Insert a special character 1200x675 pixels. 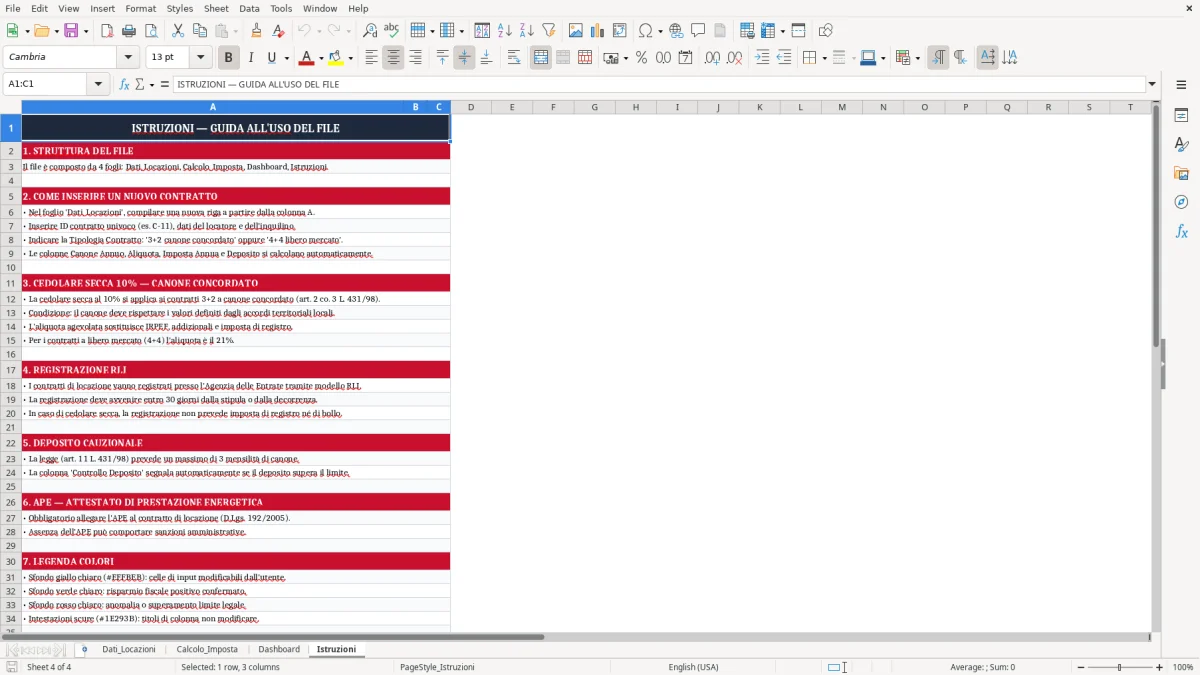coord(645,31)
